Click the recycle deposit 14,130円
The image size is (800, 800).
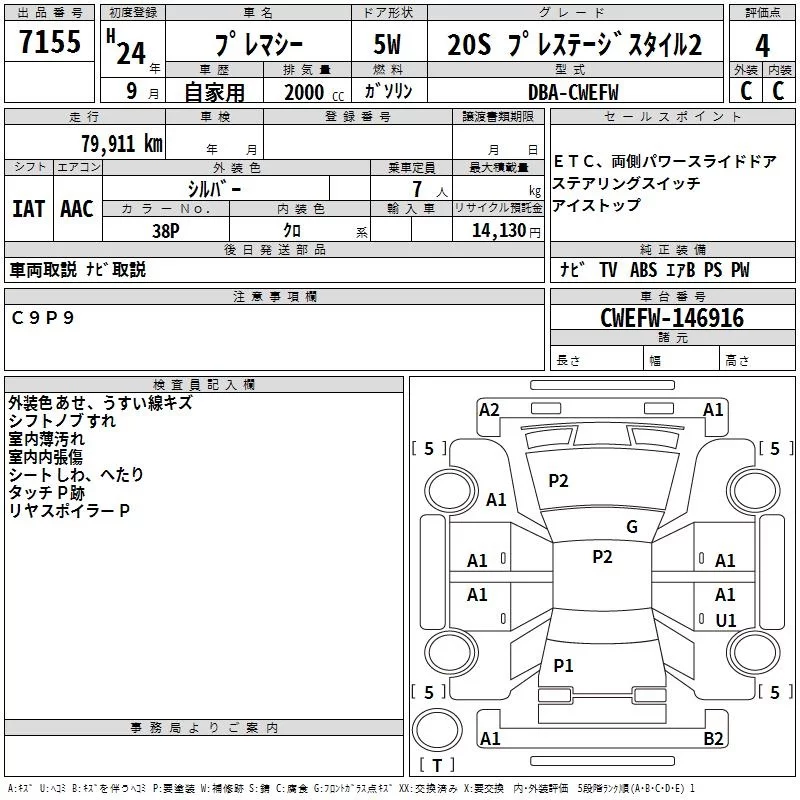pyautogui.click(x=506, y=231)
